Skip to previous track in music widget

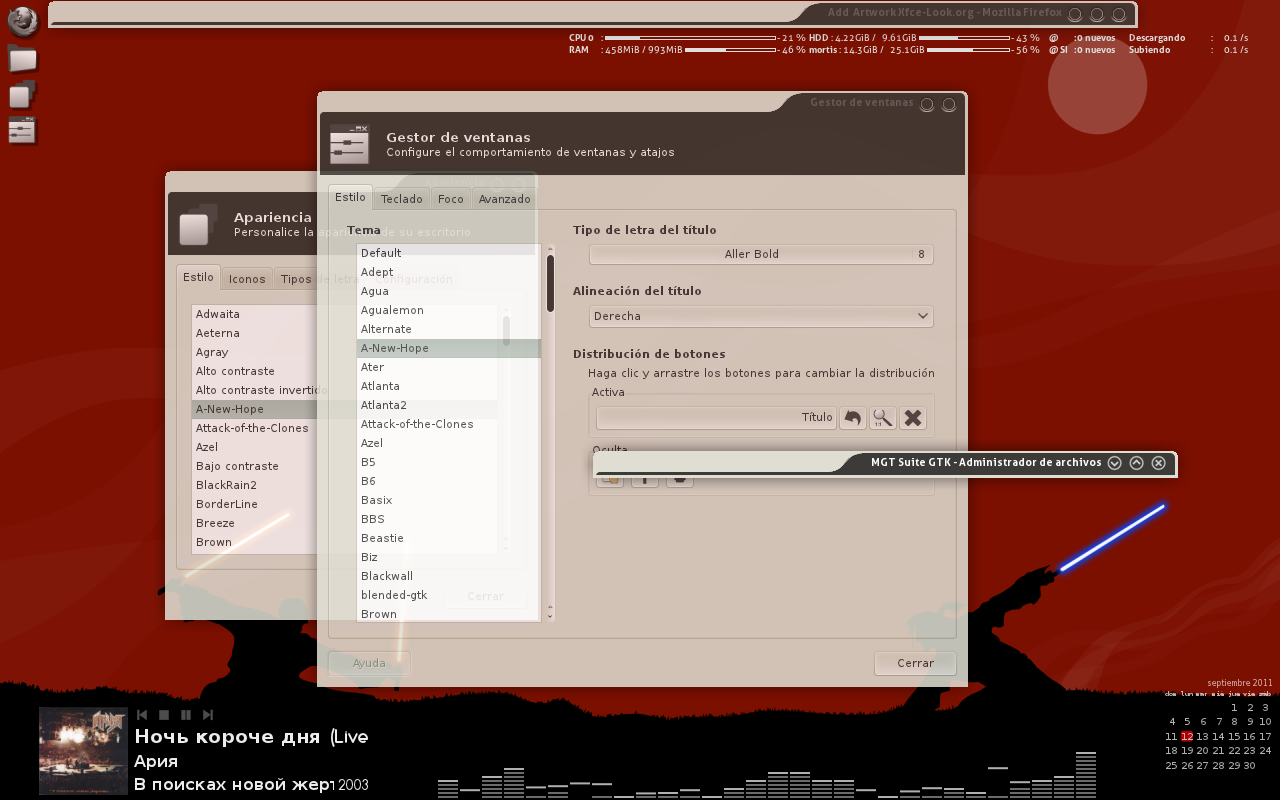142,715
